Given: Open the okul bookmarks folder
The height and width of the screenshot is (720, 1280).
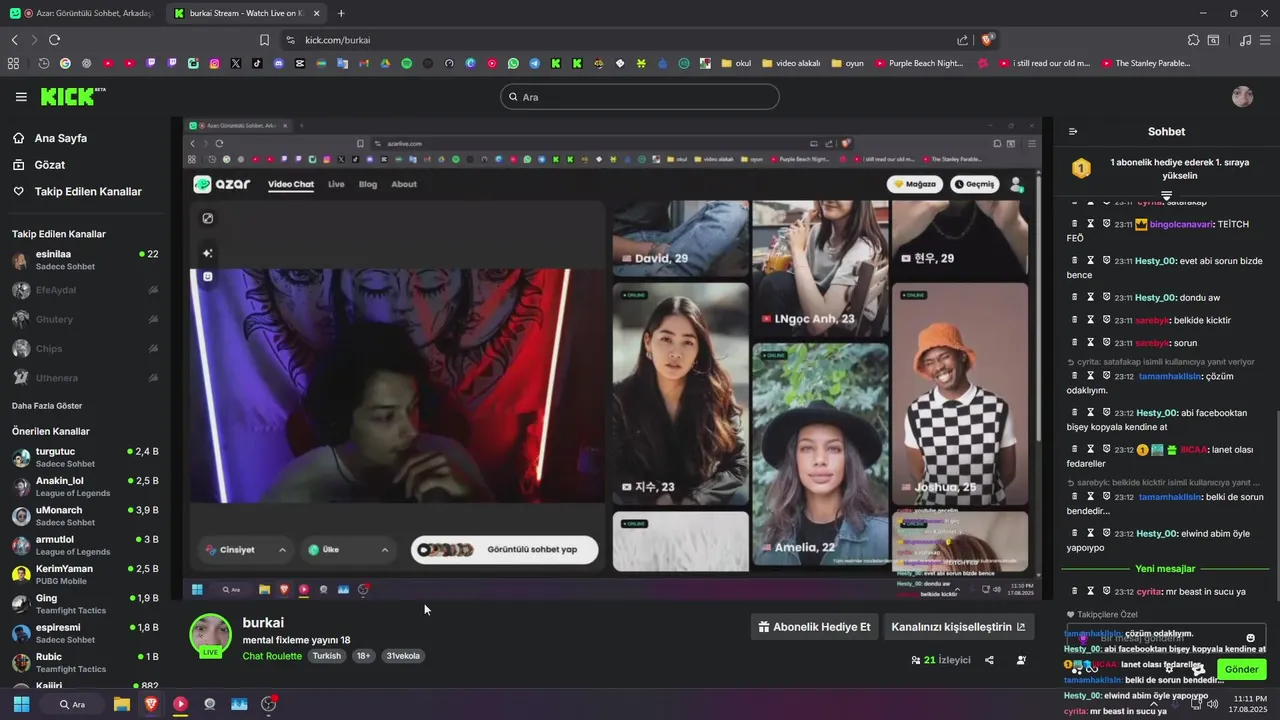Looking at the screenshot, I should tap(735, 63).
